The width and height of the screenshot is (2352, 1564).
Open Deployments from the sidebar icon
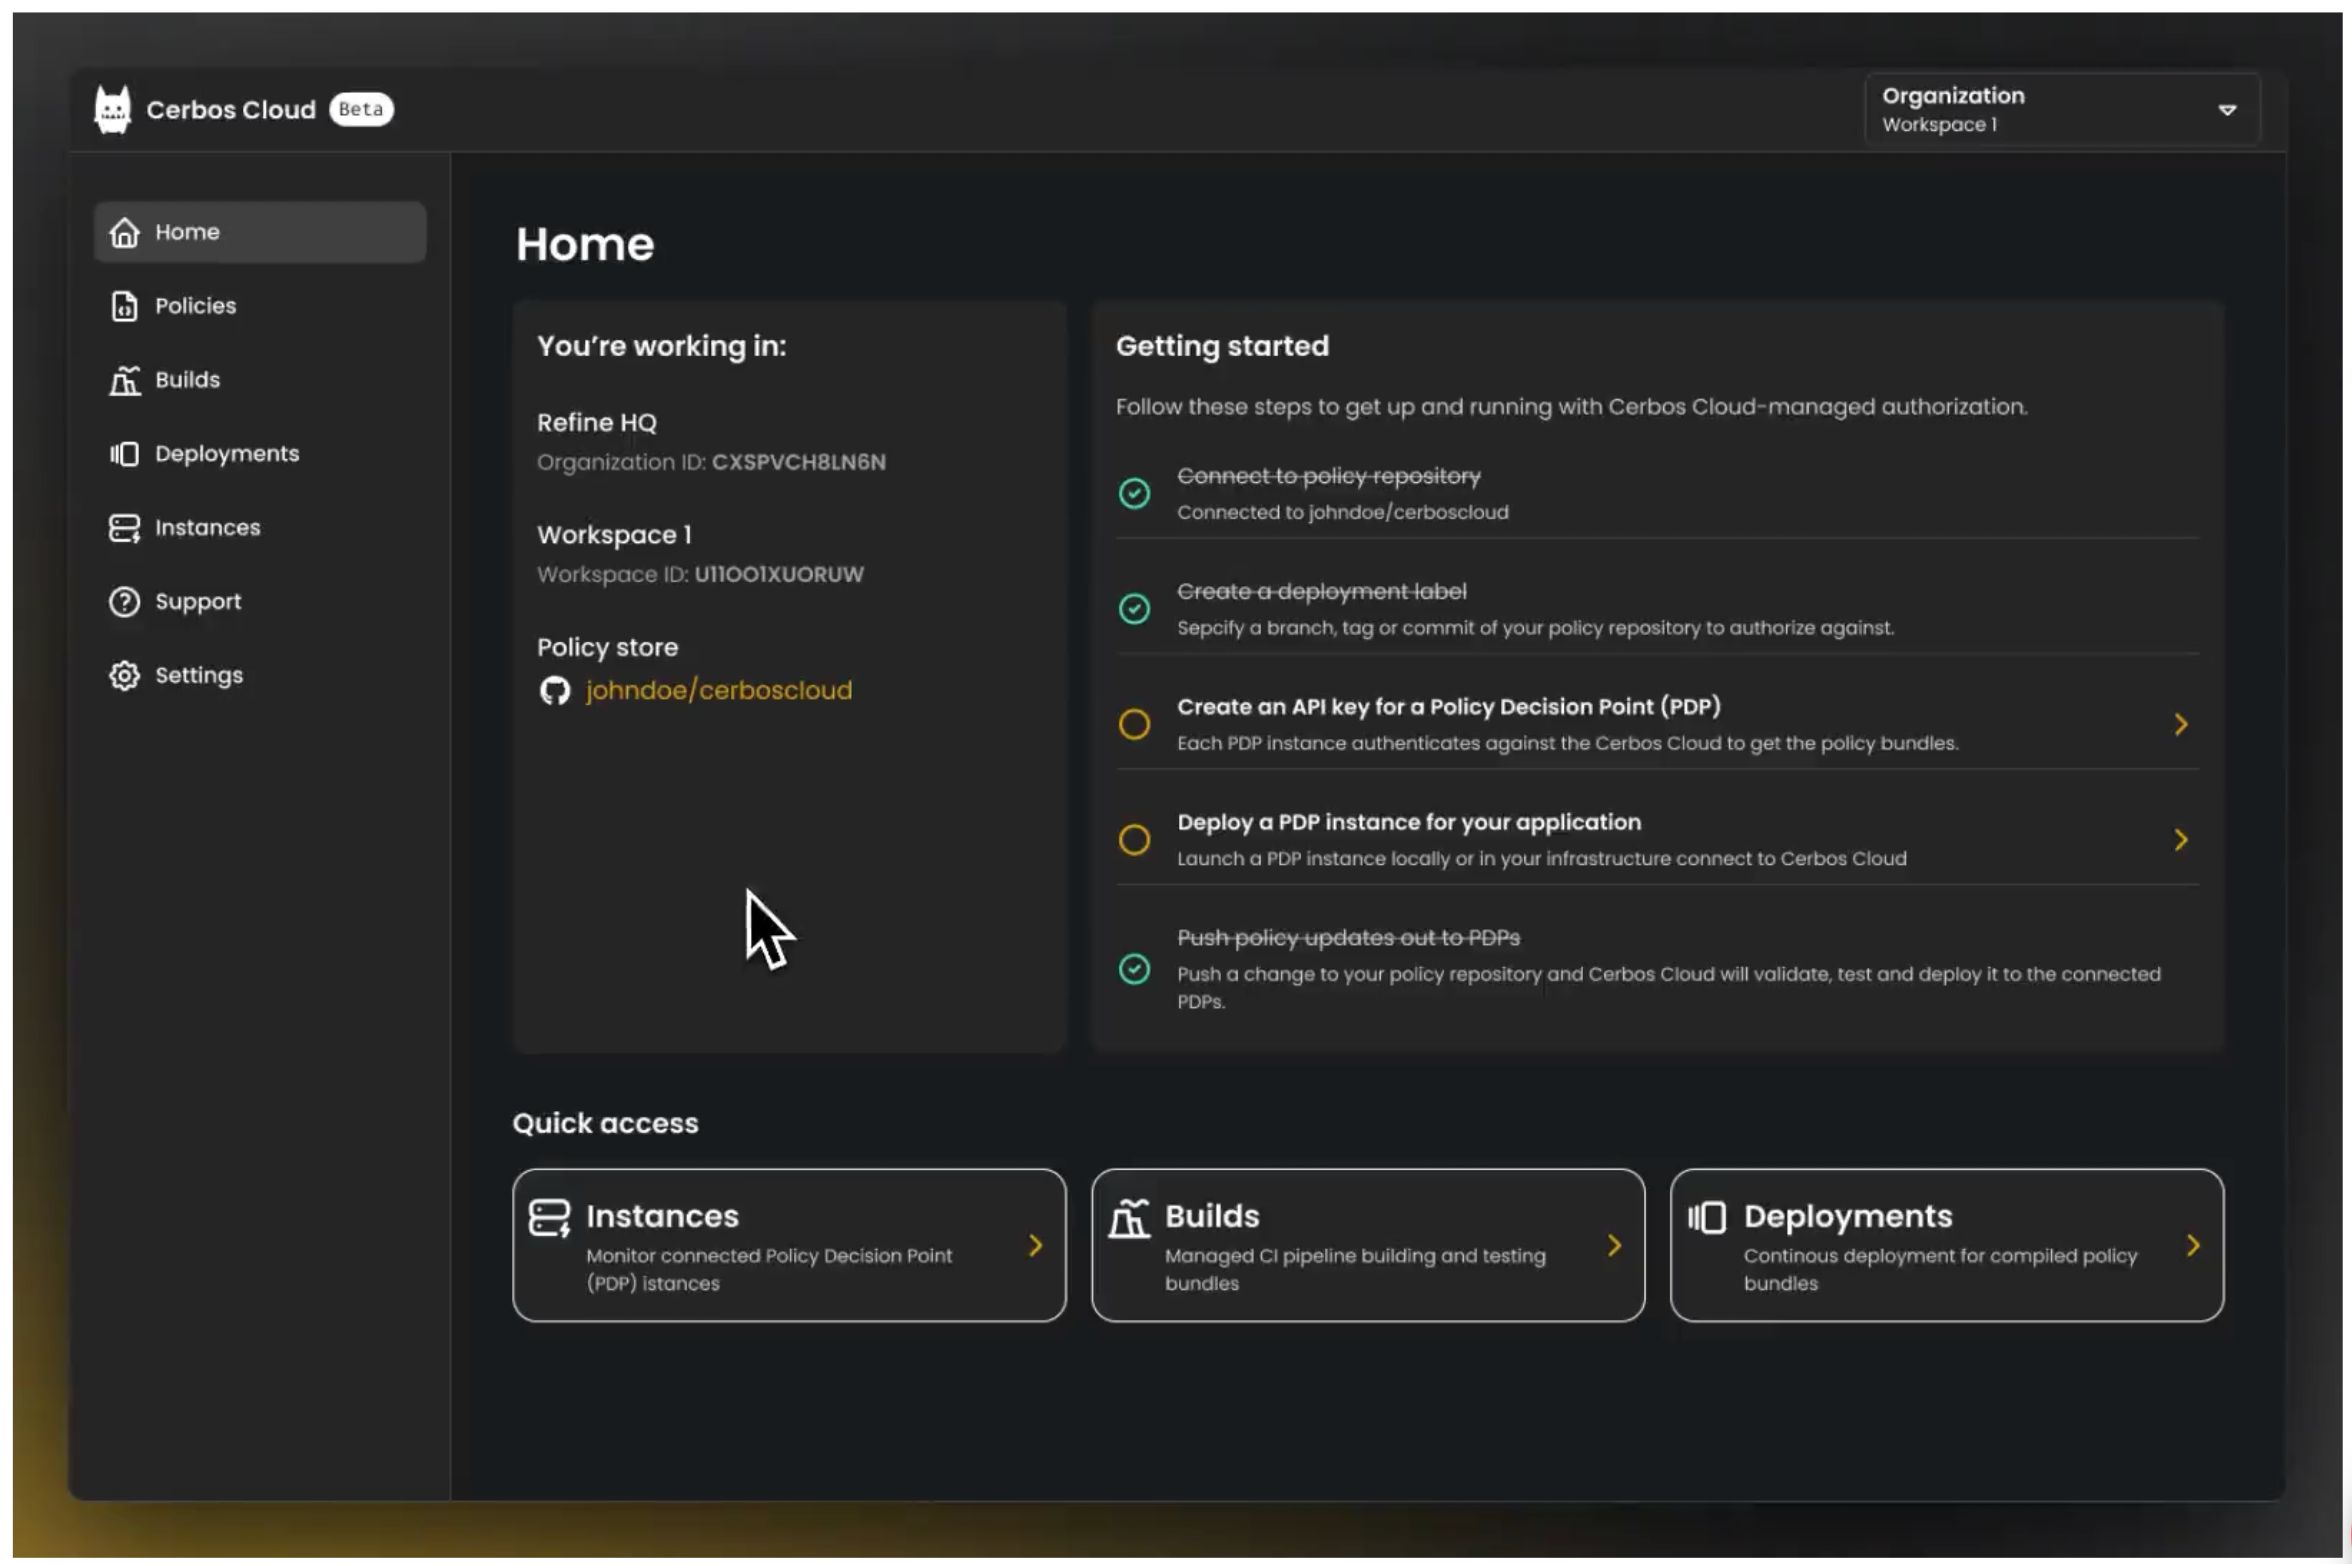[x=124, y=454]
